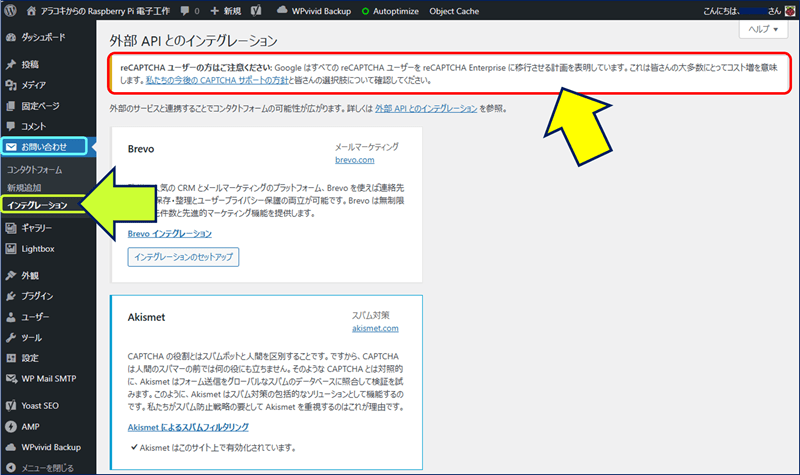The width and height of the screenshot is (800, 475).
Task: Open the akismet.com link
Action: (x=375, y=328)
